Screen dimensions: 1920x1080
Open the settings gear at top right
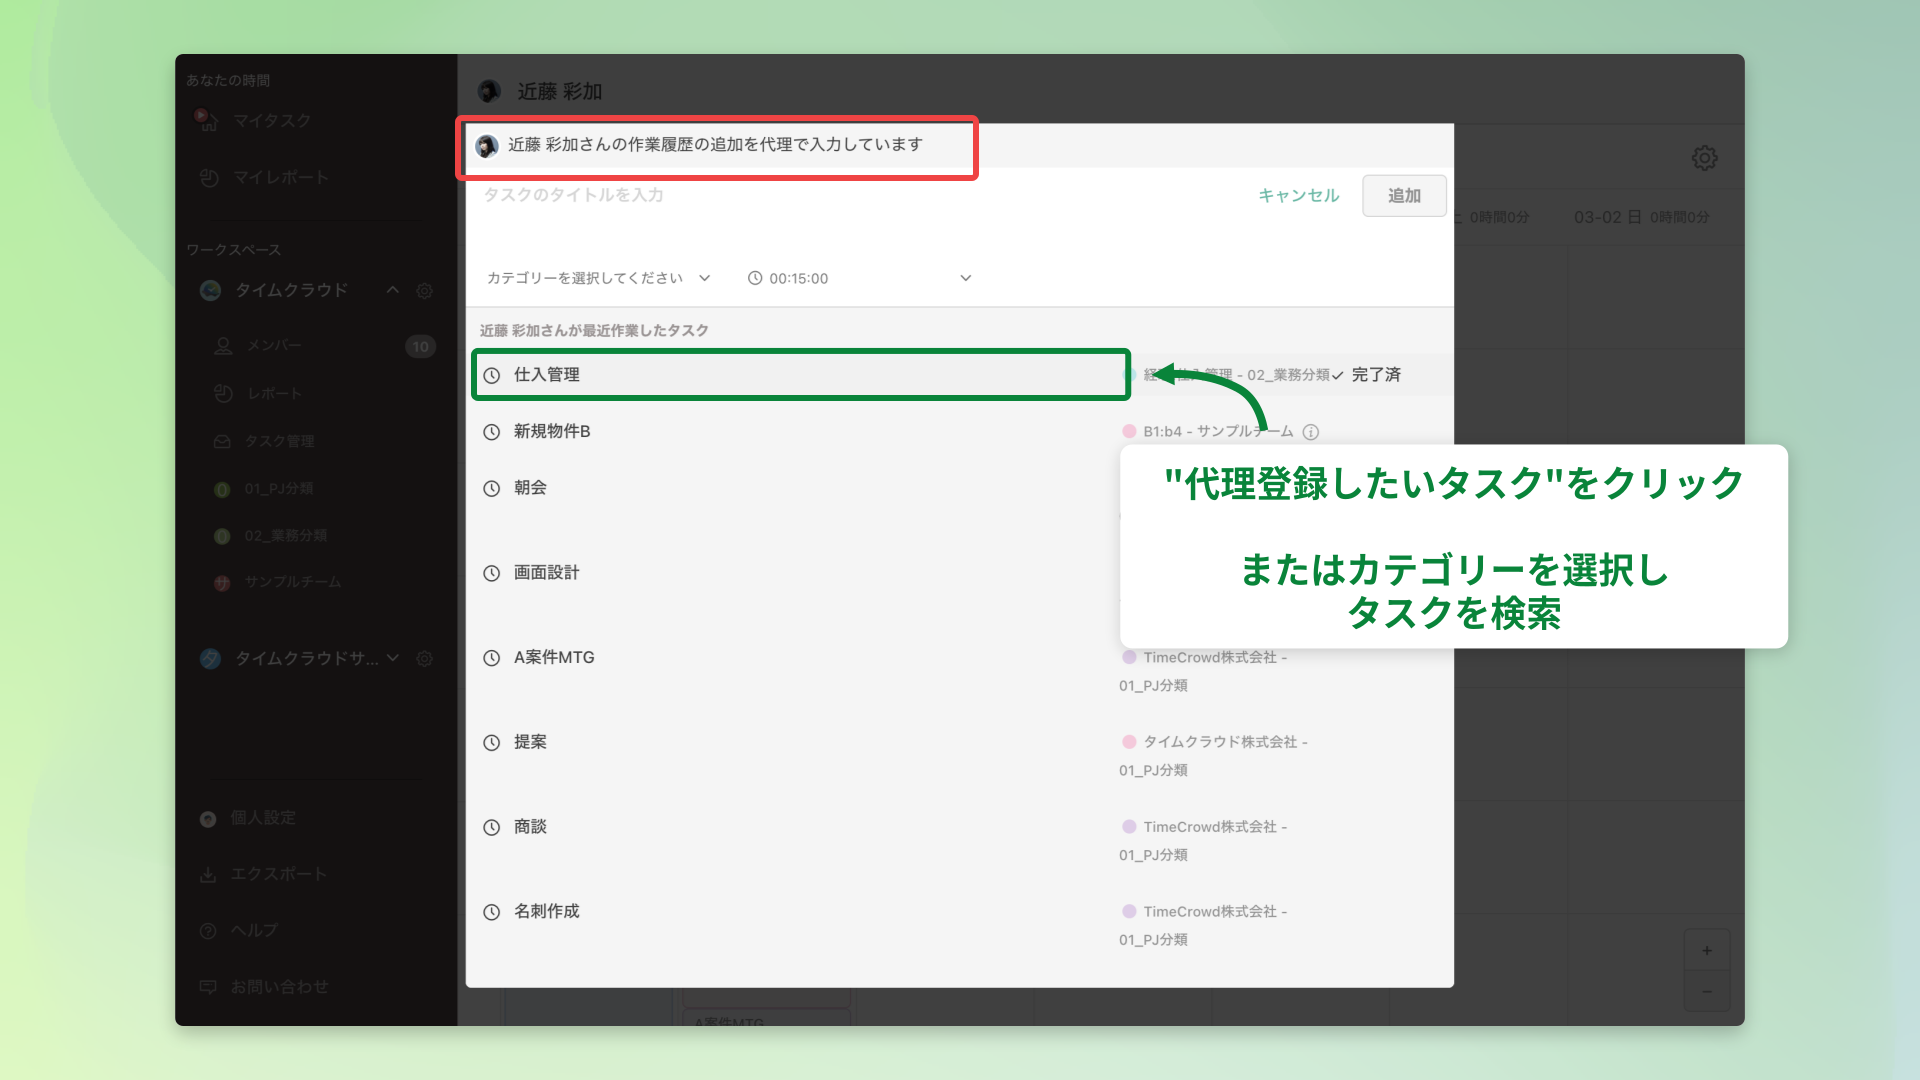coord(1704,158)
